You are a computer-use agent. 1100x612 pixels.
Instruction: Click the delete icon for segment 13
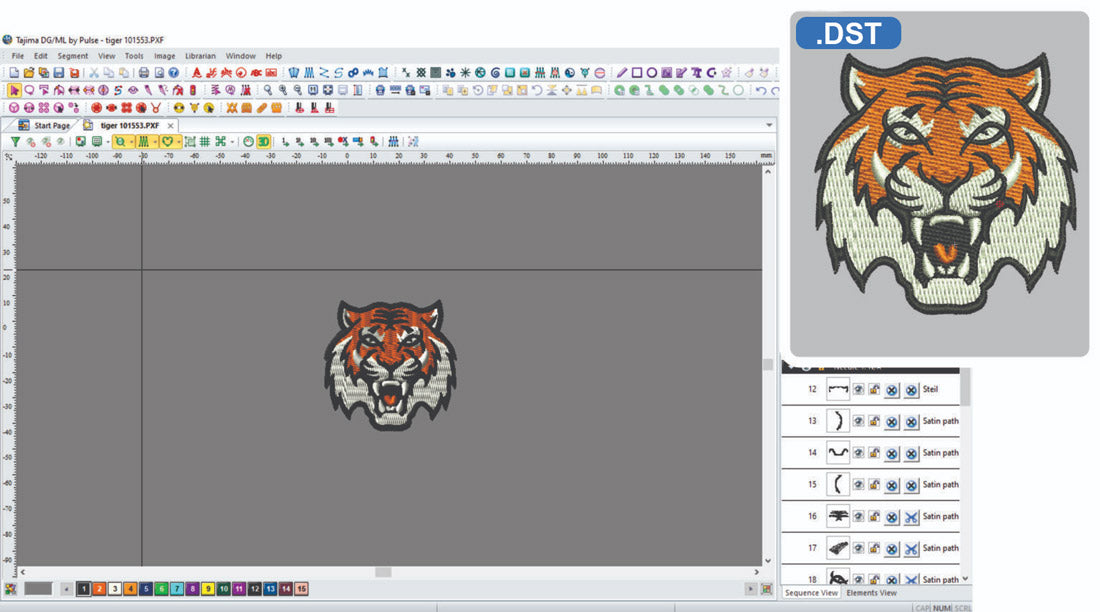[892, 421]
